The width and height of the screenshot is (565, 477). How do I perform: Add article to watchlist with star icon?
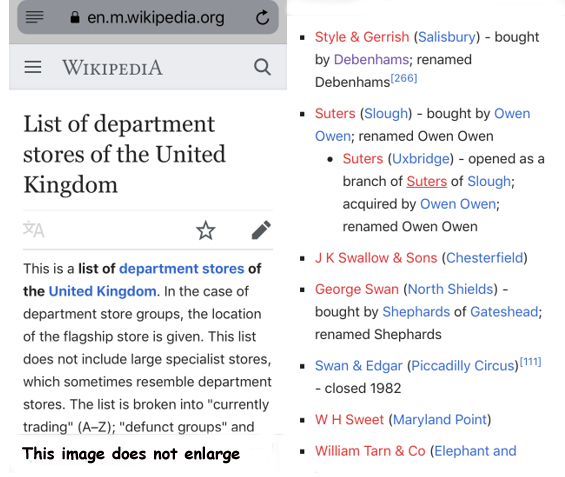[x=206, y=231]
